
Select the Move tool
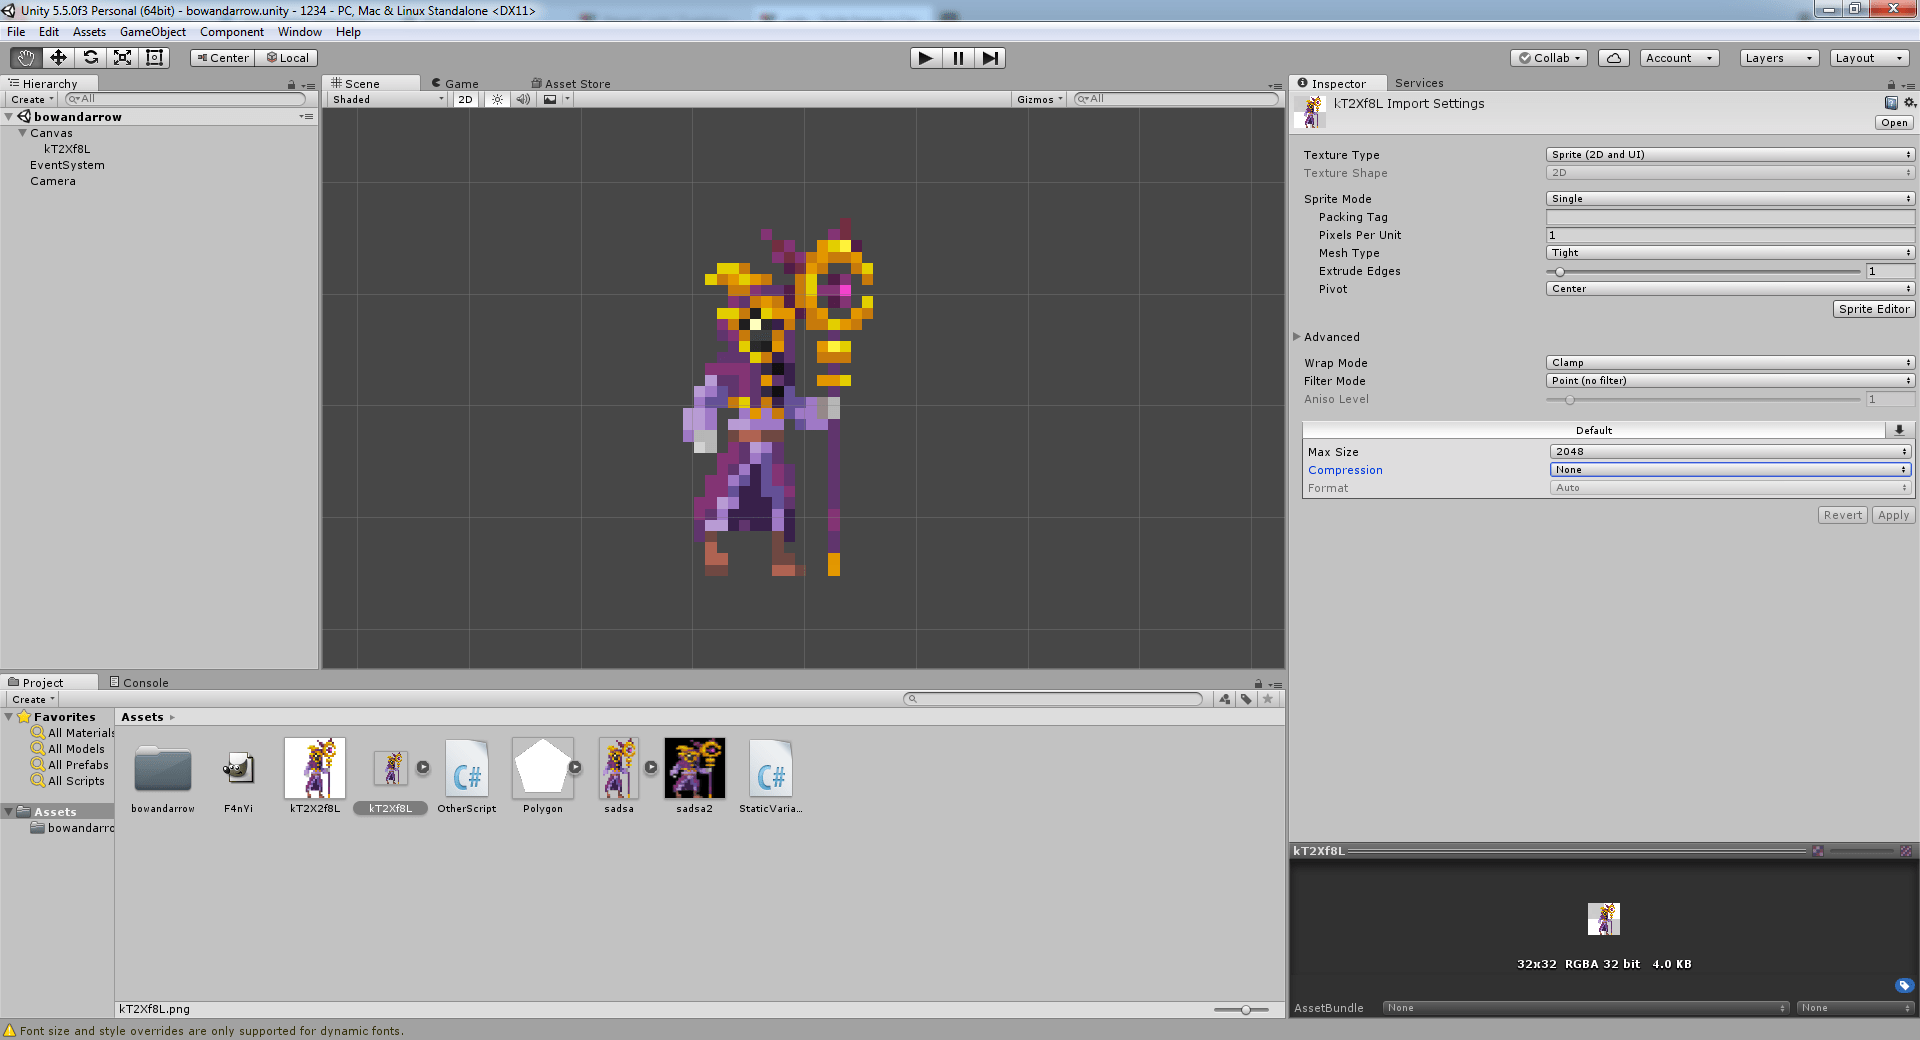tap(57, 58)
